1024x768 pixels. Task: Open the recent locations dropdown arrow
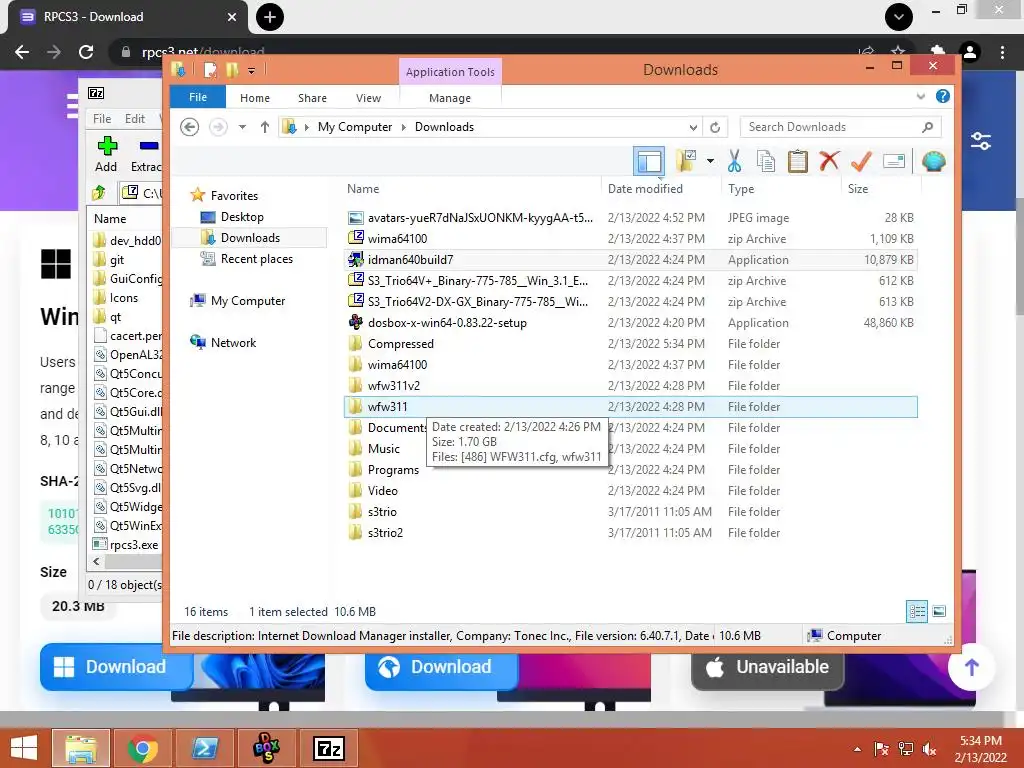[x=242, y=127]
